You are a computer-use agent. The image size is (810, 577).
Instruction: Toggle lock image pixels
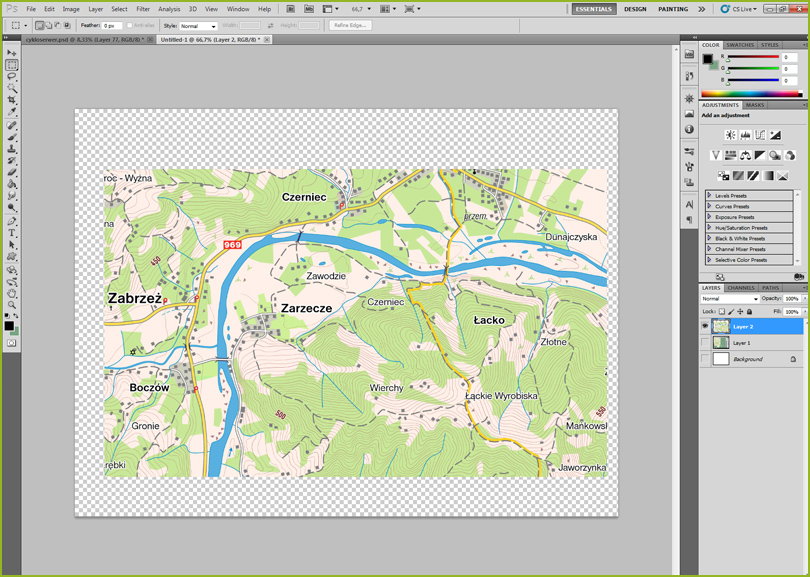[x=731, y=311]
